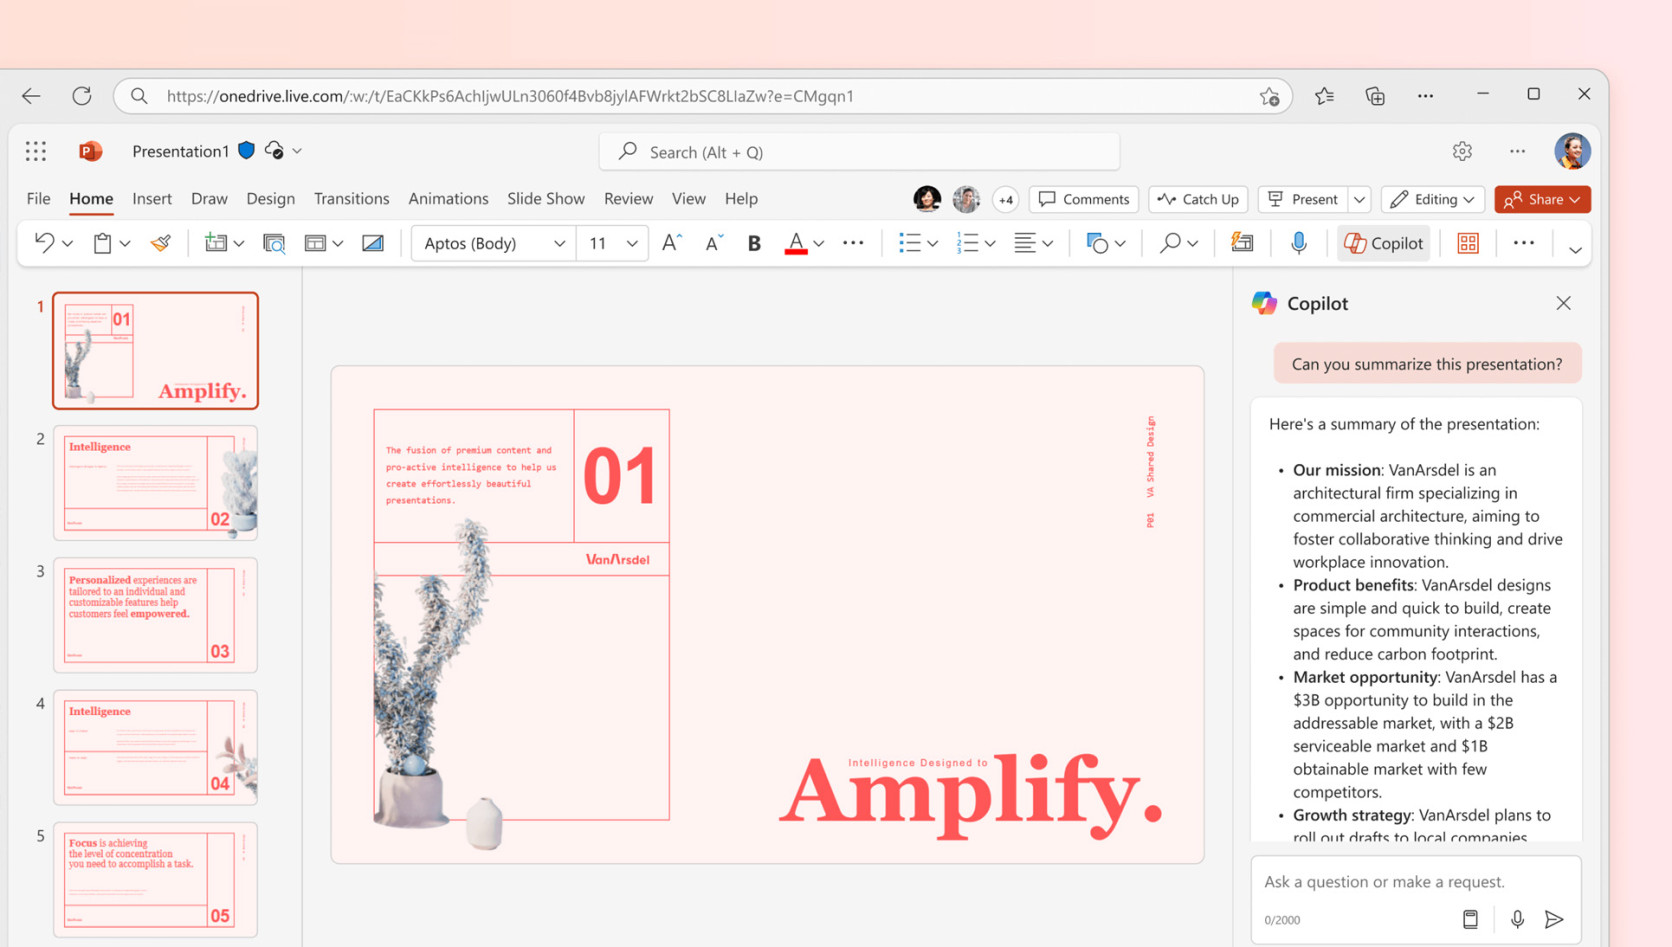Close the Copilot pane
The width and height of the screenshot is (1672, 947).
click(x=1563, y=303)
